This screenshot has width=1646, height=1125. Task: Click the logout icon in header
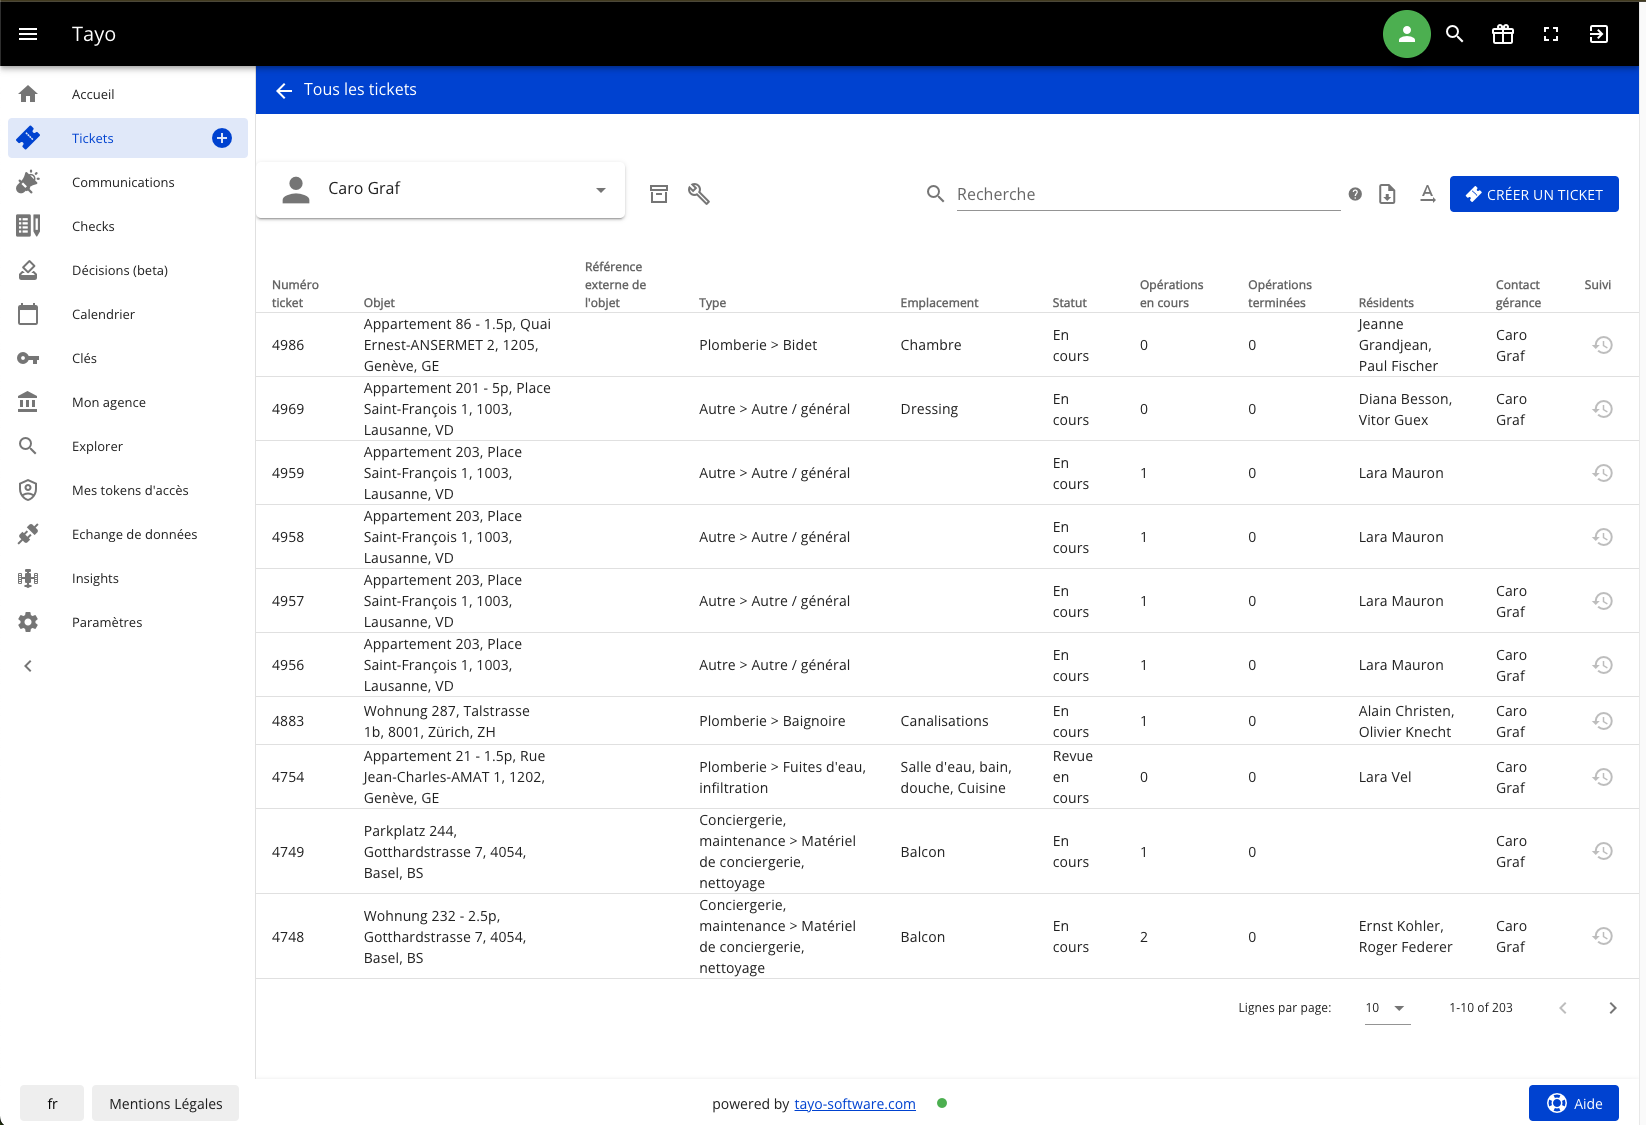click(1599, 34)
